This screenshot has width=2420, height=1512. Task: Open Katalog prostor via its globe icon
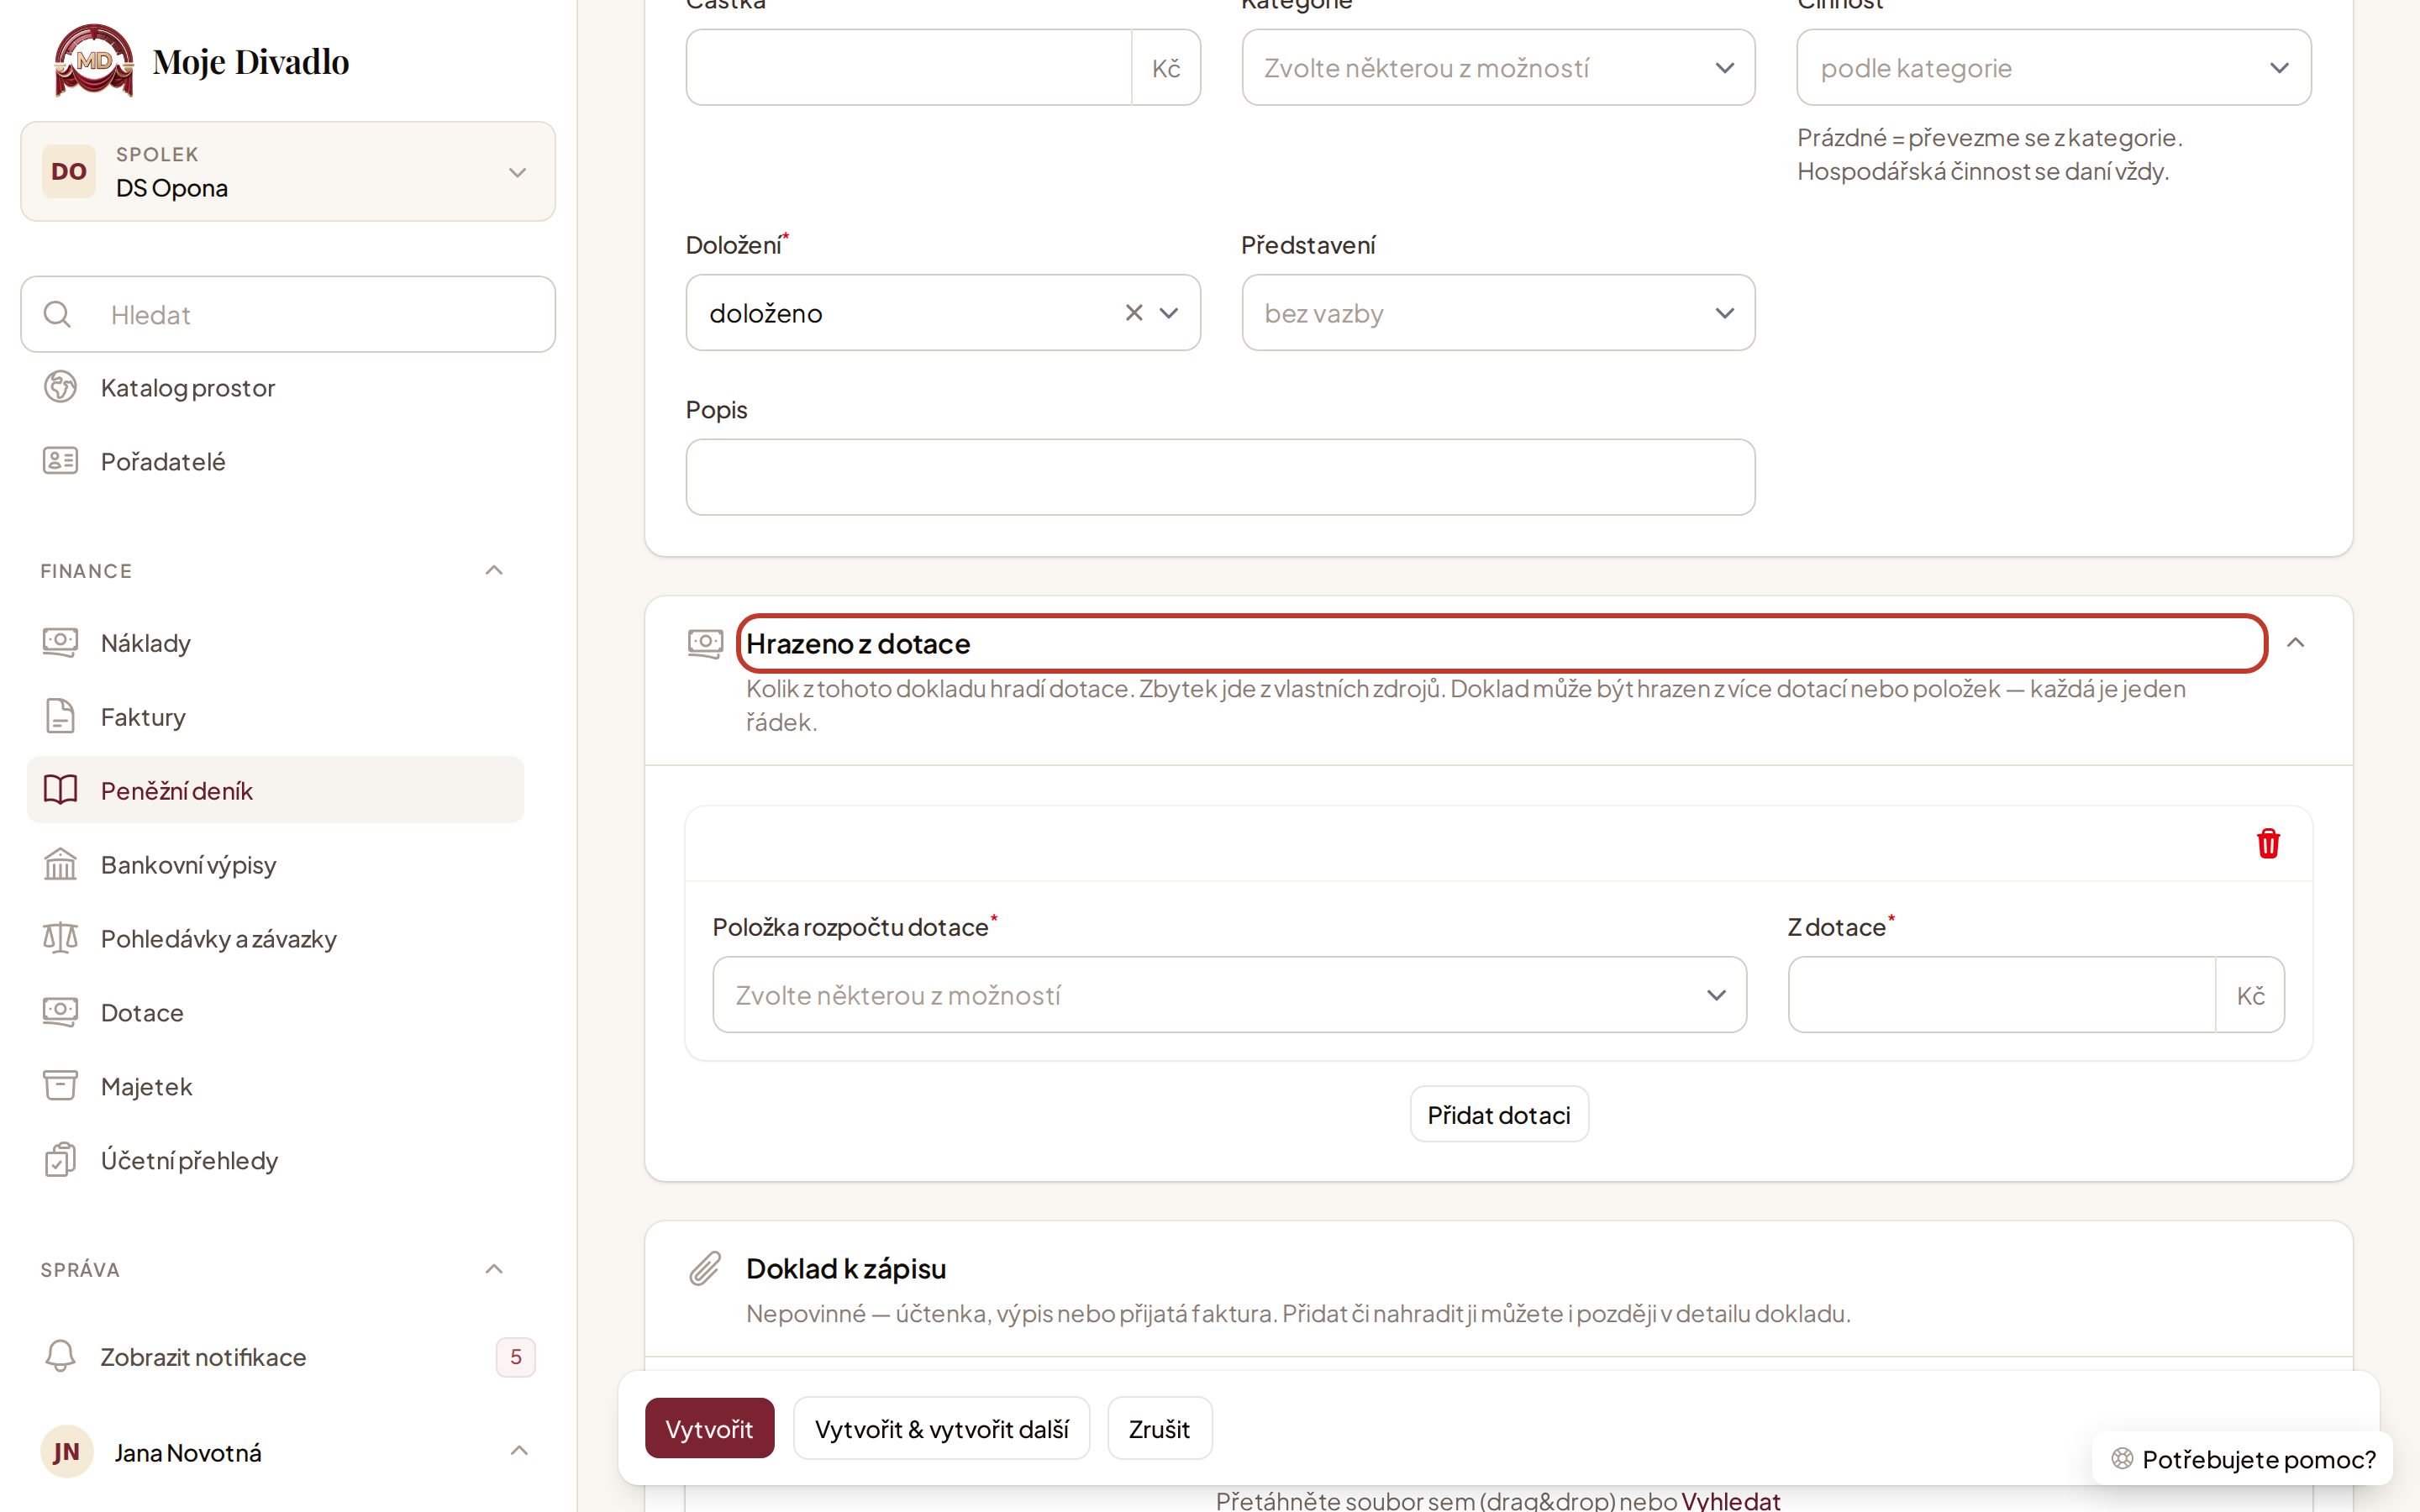pyautogui.click(x=60, y=387)
